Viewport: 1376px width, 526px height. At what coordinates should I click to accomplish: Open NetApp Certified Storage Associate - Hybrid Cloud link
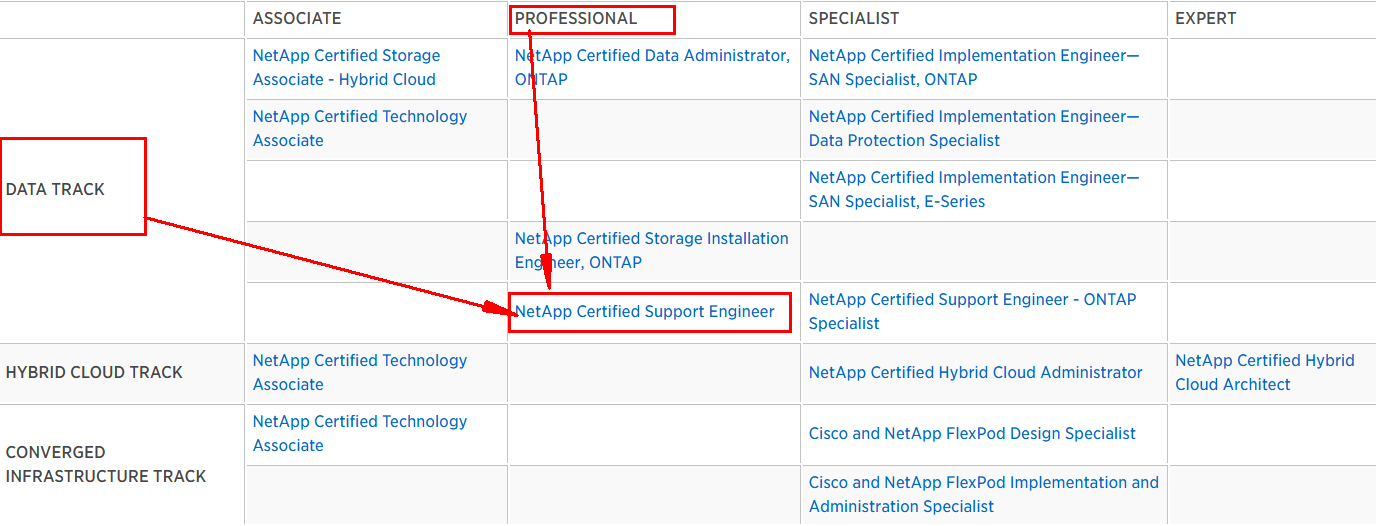pos(346,68)
